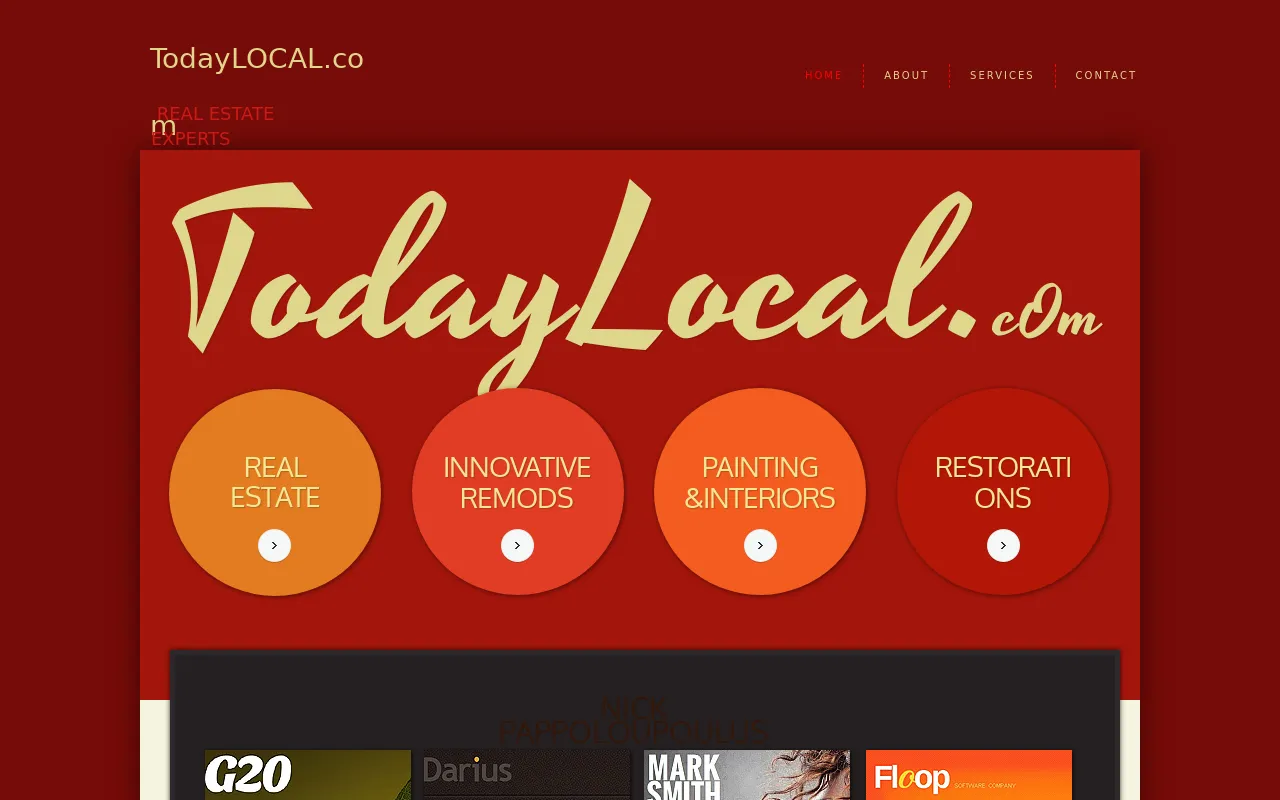Click the Real Estate Experts tagline
1280x800 pixels.
213,126
